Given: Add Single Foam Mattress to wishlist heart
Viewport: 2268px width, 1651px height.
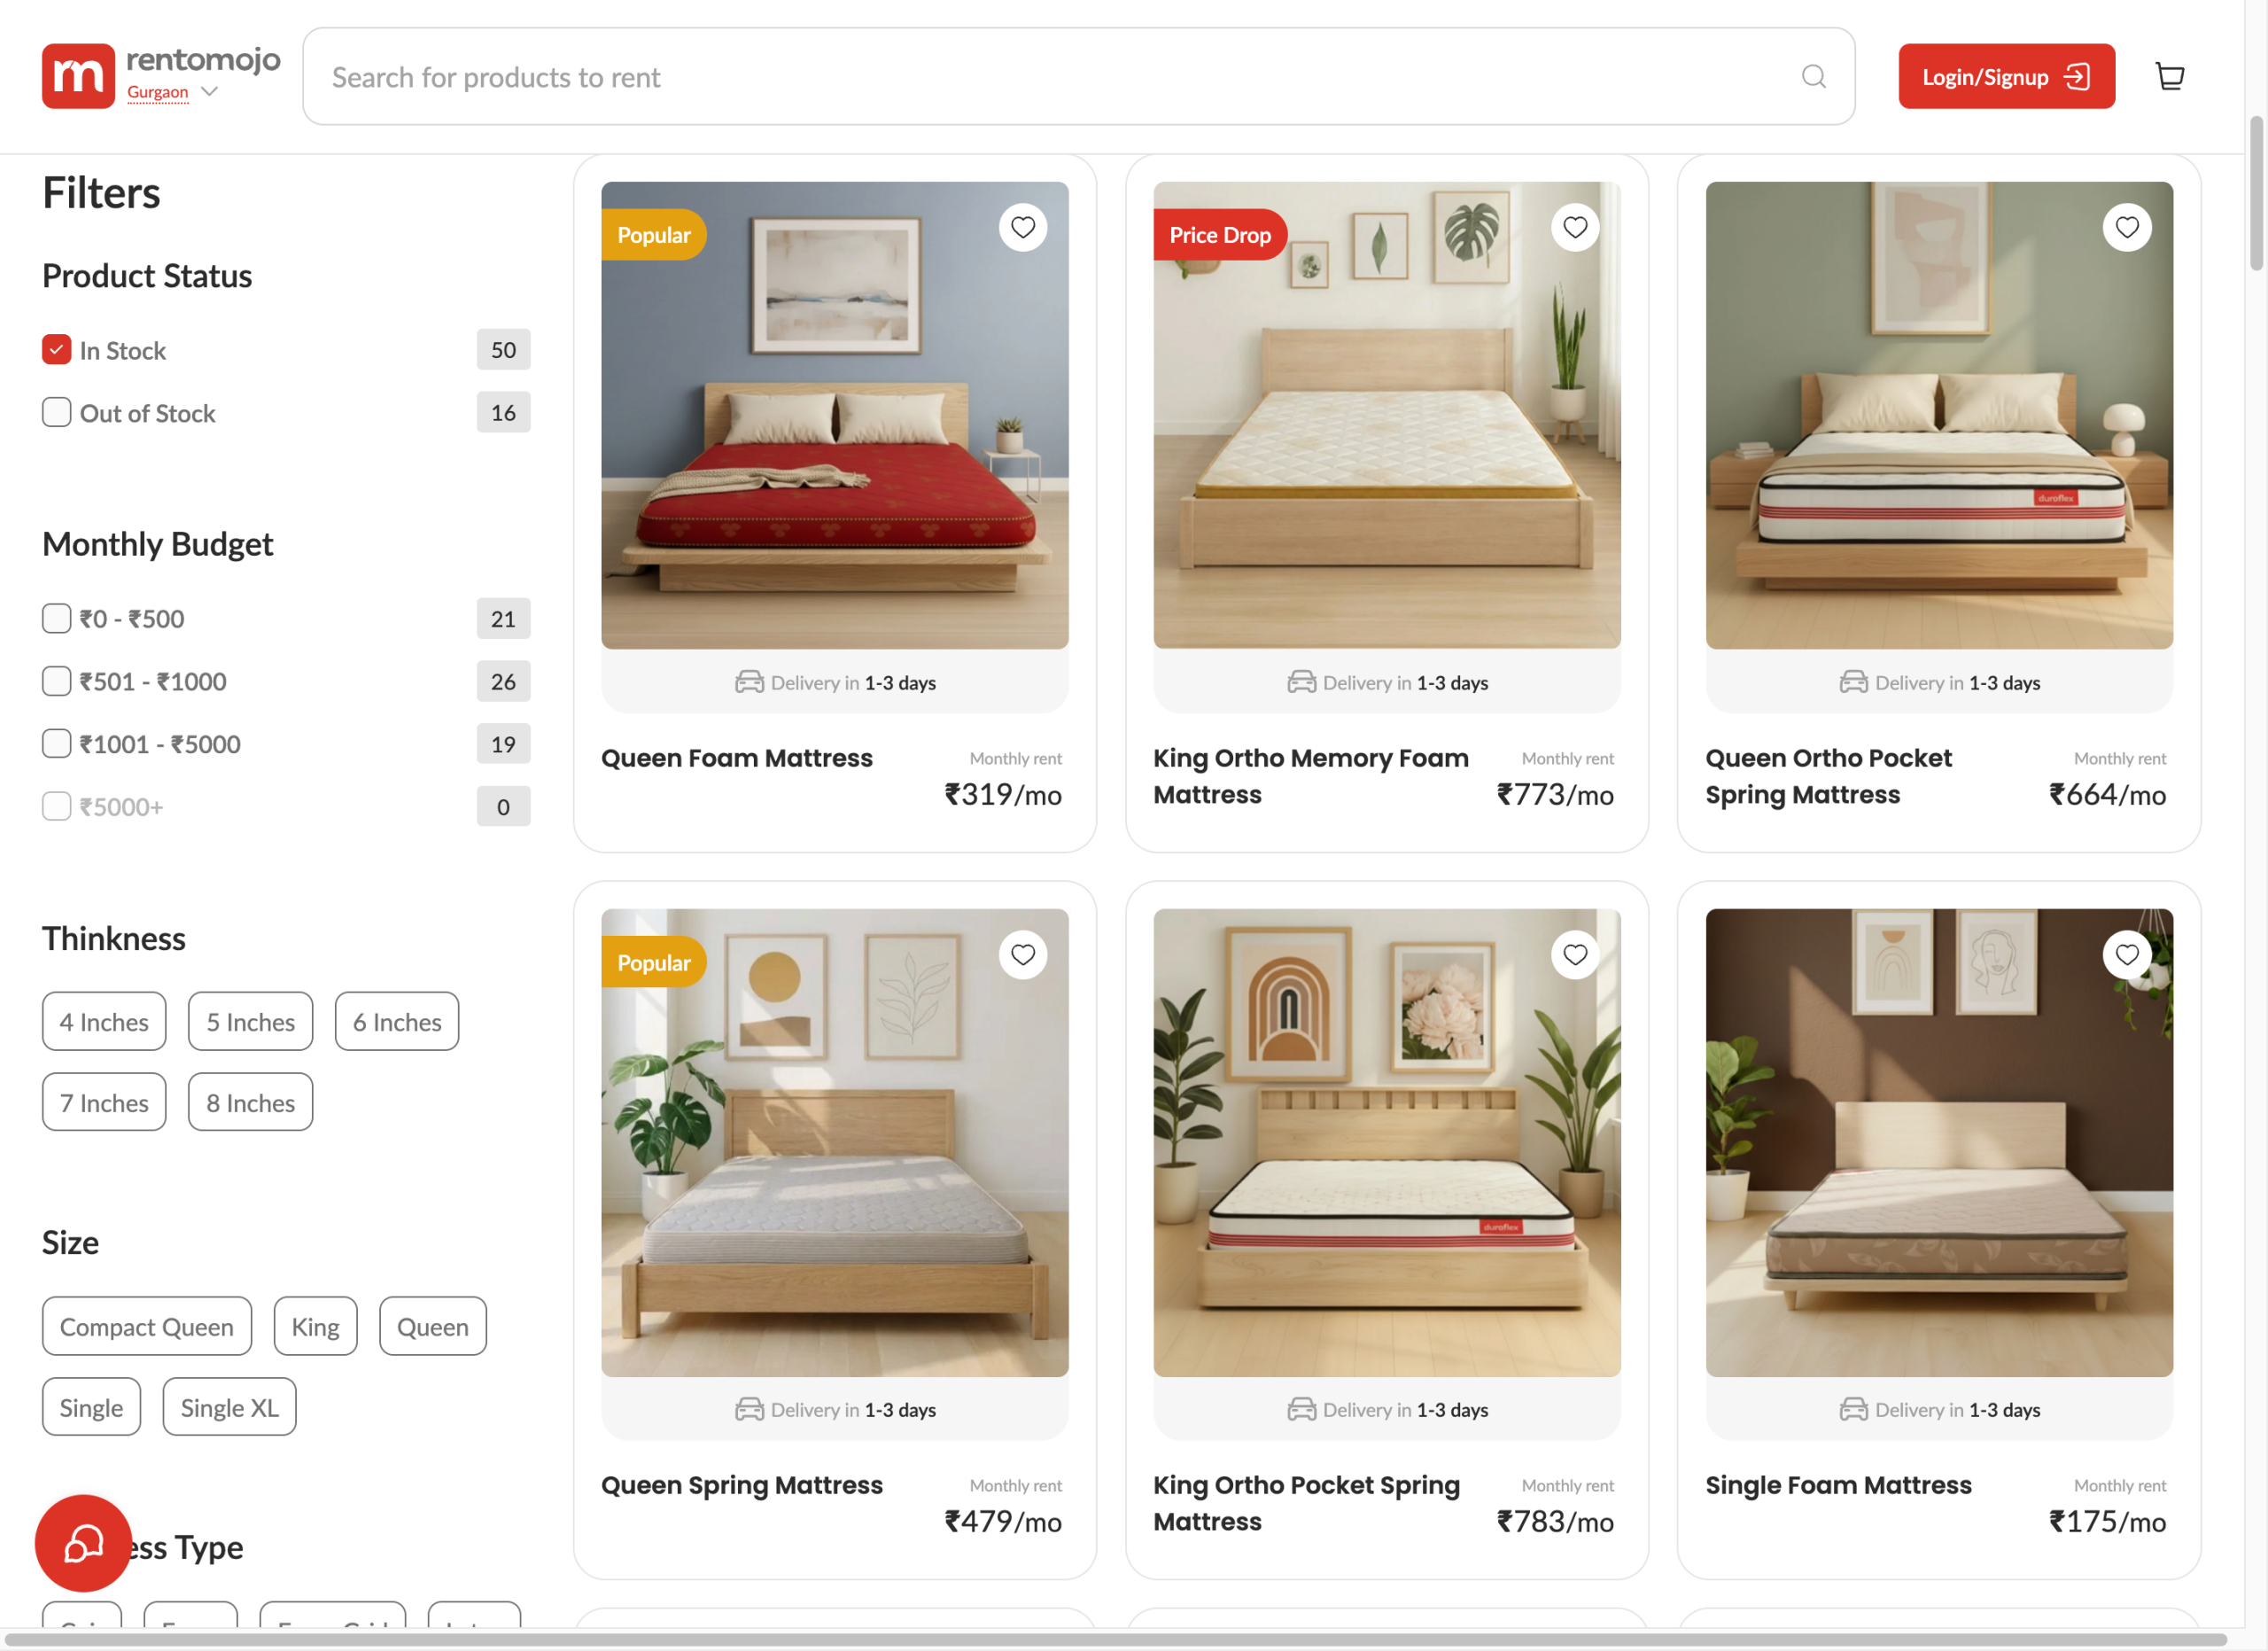Looking at the screenshot, I should pos(2126,954).
